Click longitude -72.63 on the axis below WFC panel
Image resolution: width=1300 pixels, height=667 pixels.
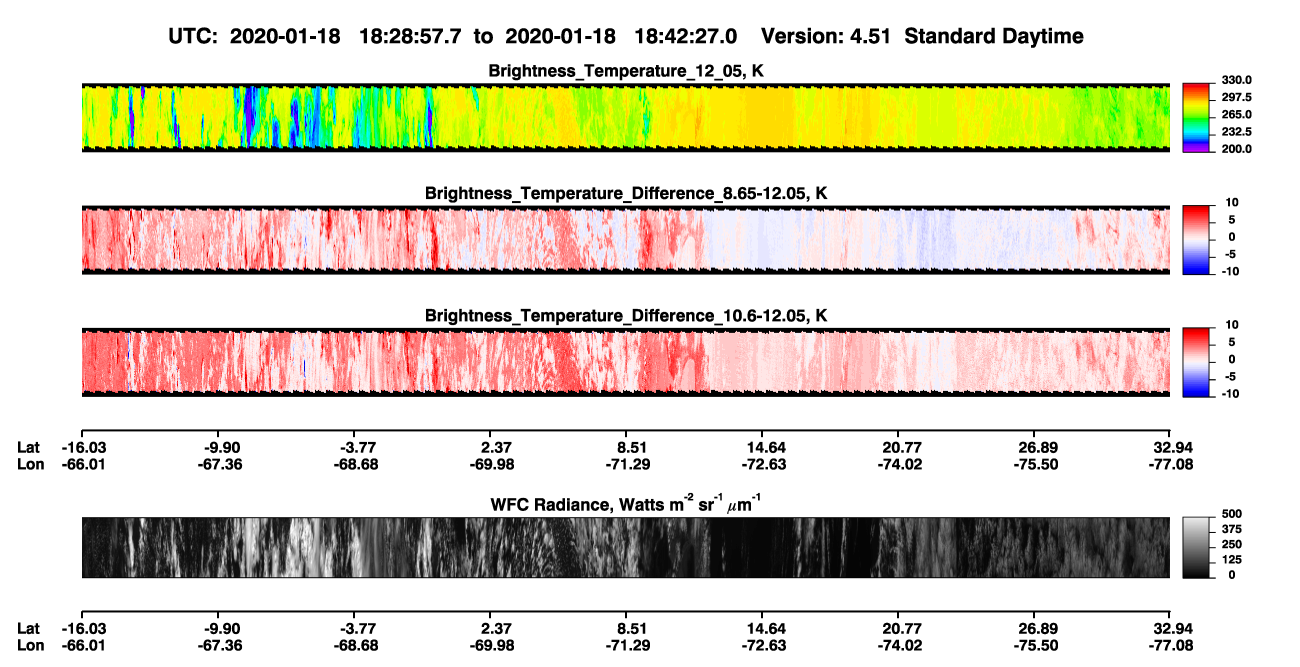click(x=763, y=645)
